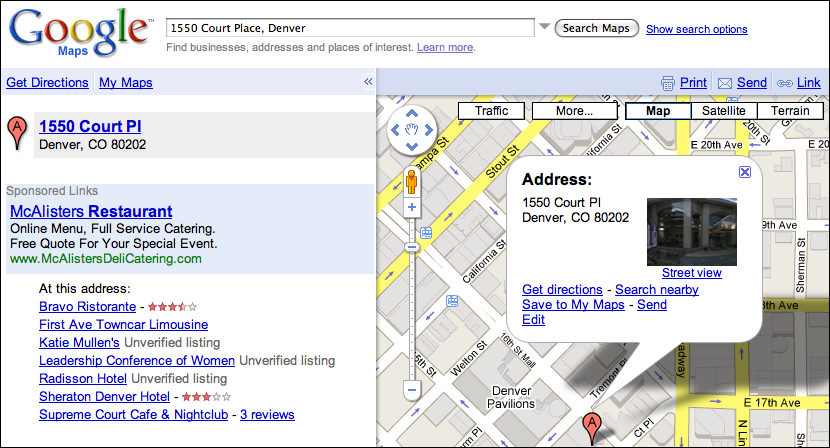Image resolution: width=830 pixels, height=448 pixels.
Task: Open the search box suggestions dropdown arrow
Action: 544,27
